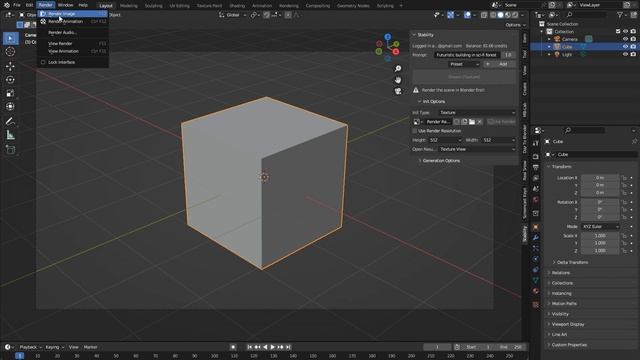
Task: Open the Keying menu in the timeline
Action: point(54,347)
